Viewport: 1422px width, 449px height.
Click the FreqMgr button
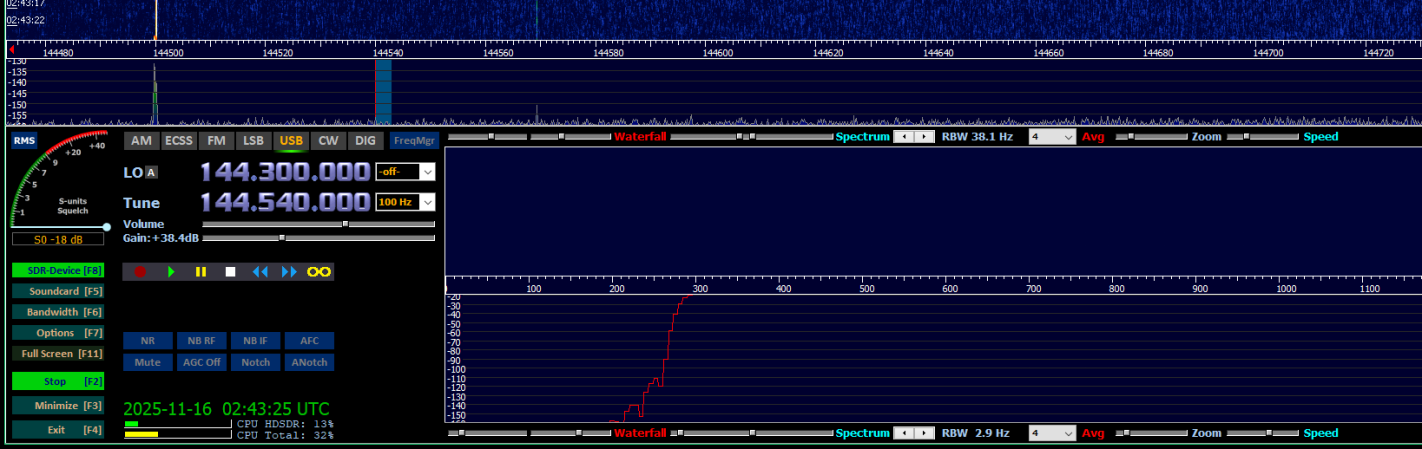click(414, 141)
